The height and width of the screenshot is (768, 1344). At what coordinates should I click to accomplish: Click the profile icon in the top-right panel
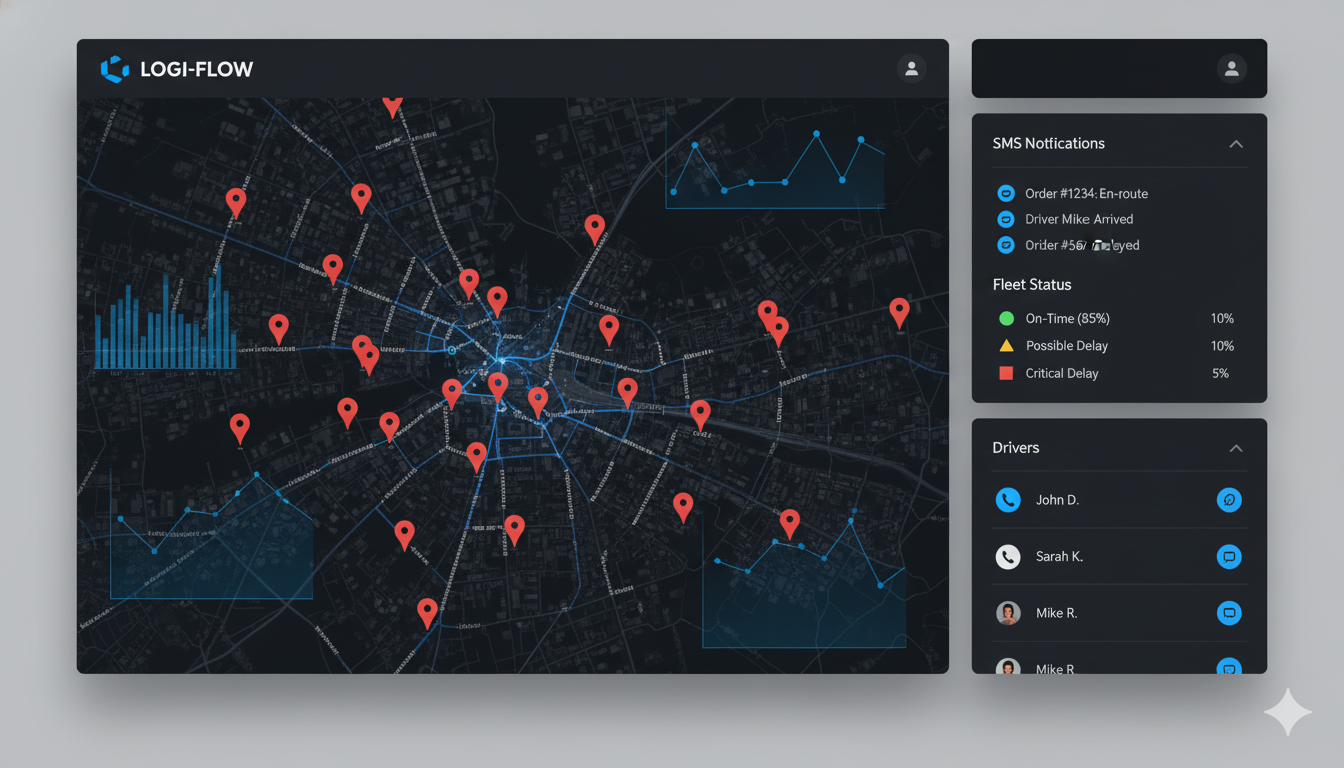point(1231,68)
